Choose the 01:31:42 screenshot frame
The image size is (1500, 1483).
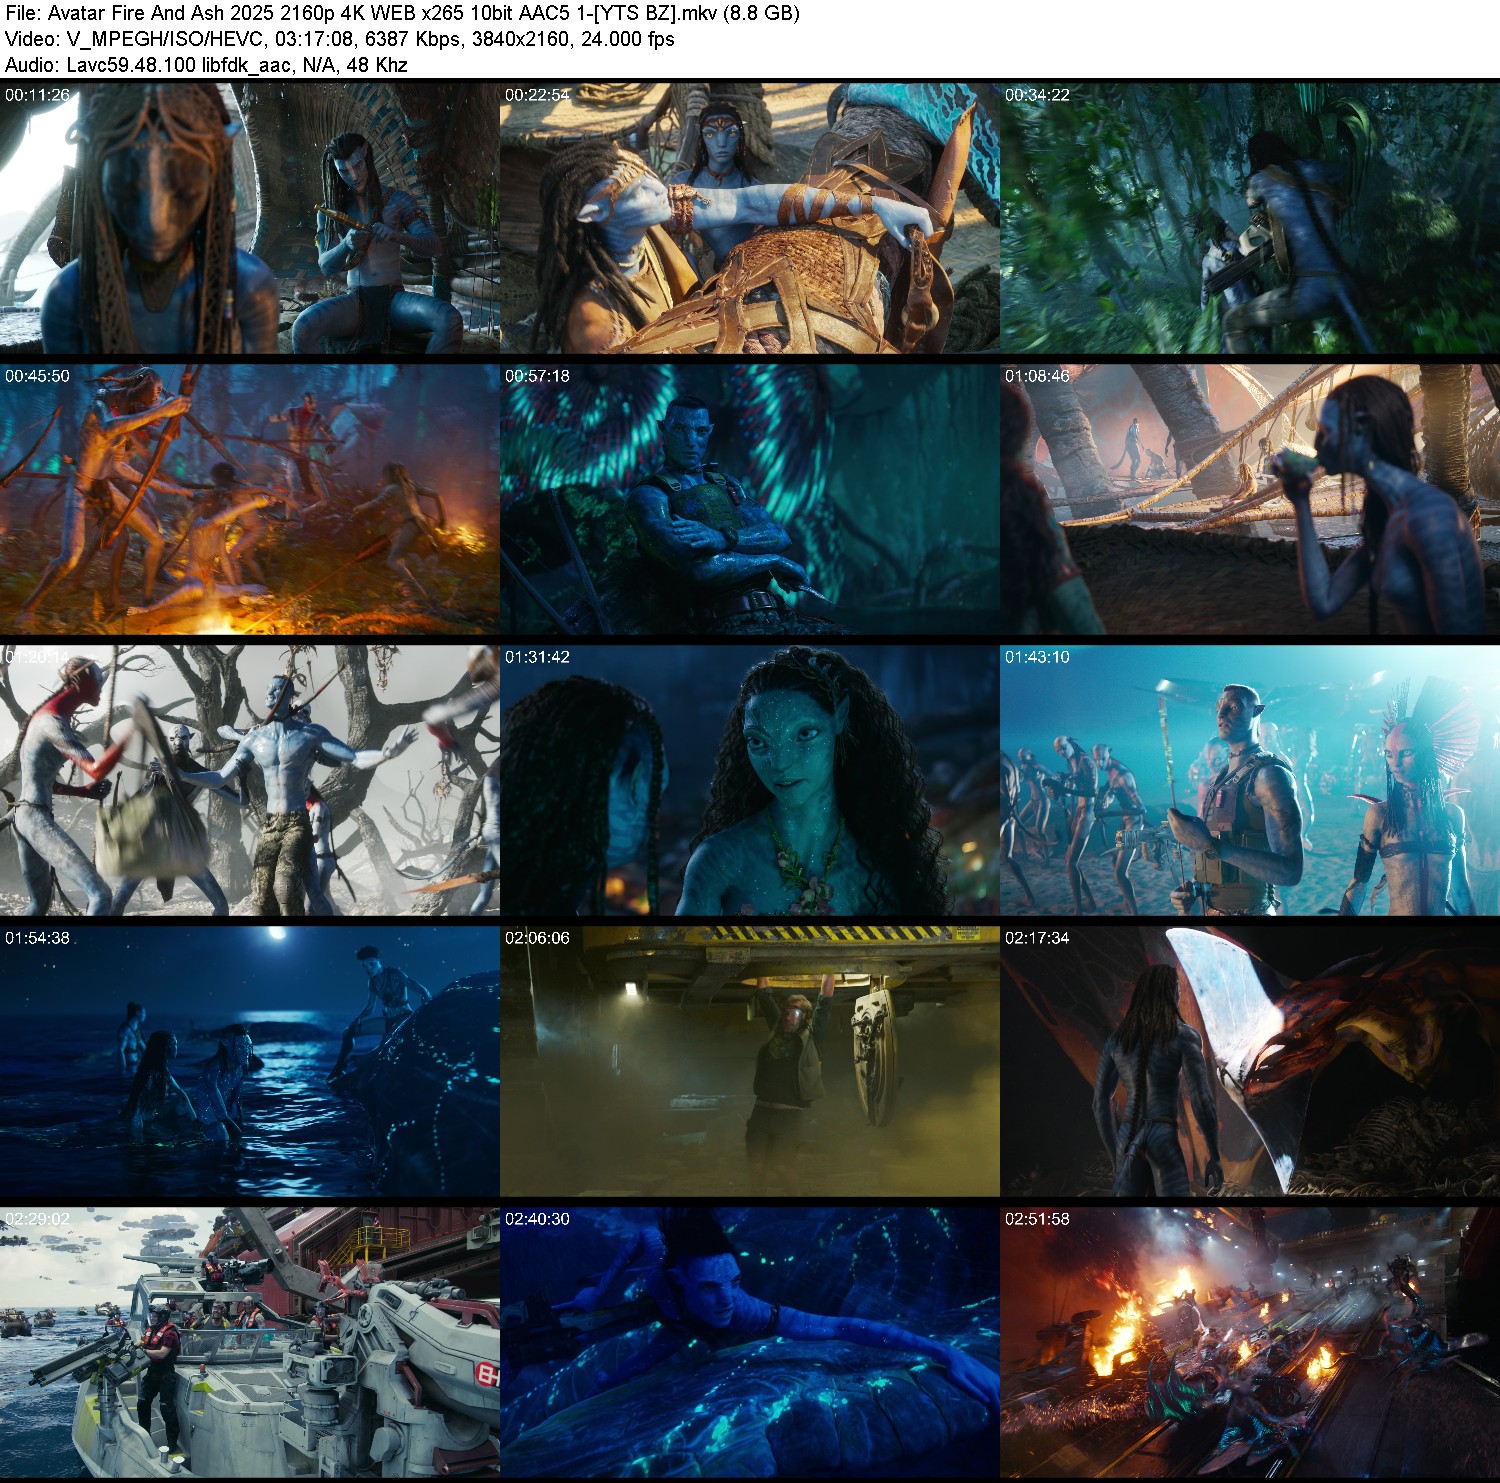[750, 780]
